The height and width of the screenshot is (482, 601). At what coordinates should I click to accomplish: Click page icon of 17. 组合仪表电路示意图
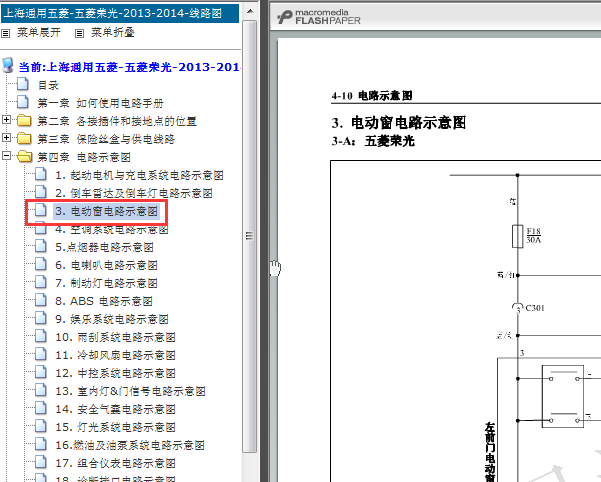point(41,462)
